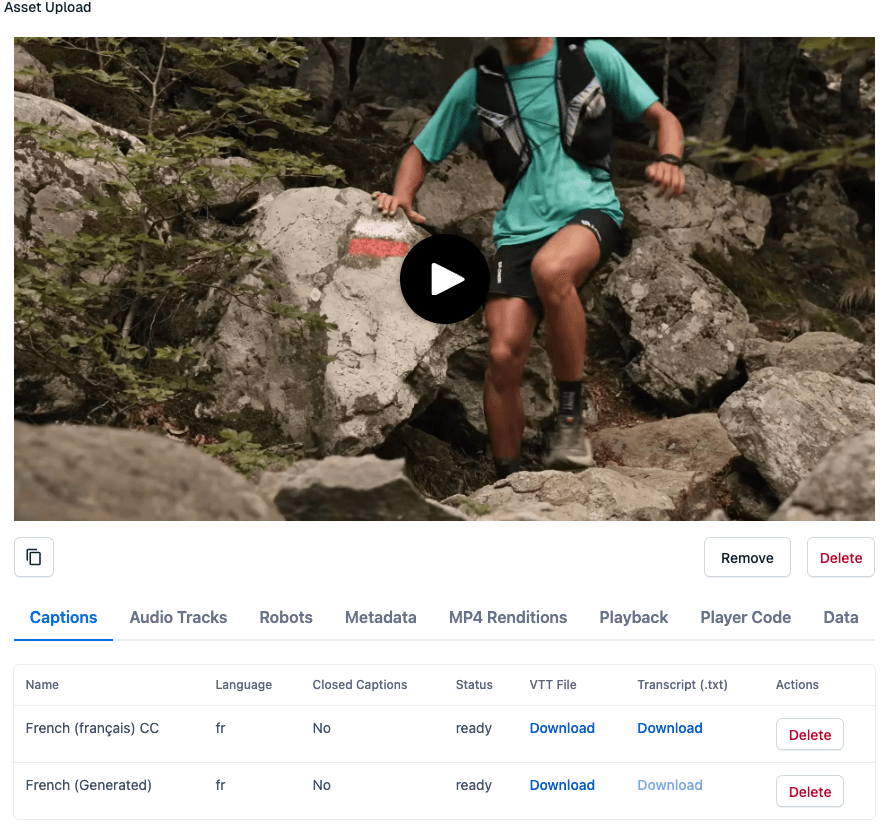Screen dimensions: 887x828
Task: Go to the MP4 Renditions tab
Action: (508, 617)
